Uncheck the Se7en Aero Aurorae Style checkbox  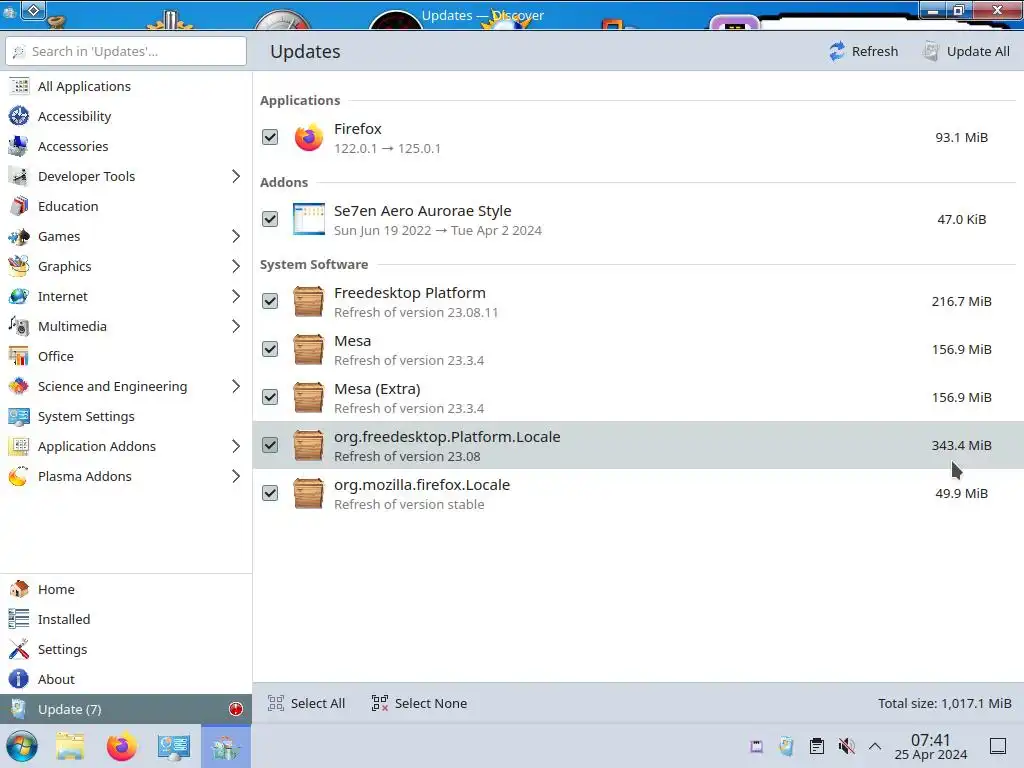270,219
